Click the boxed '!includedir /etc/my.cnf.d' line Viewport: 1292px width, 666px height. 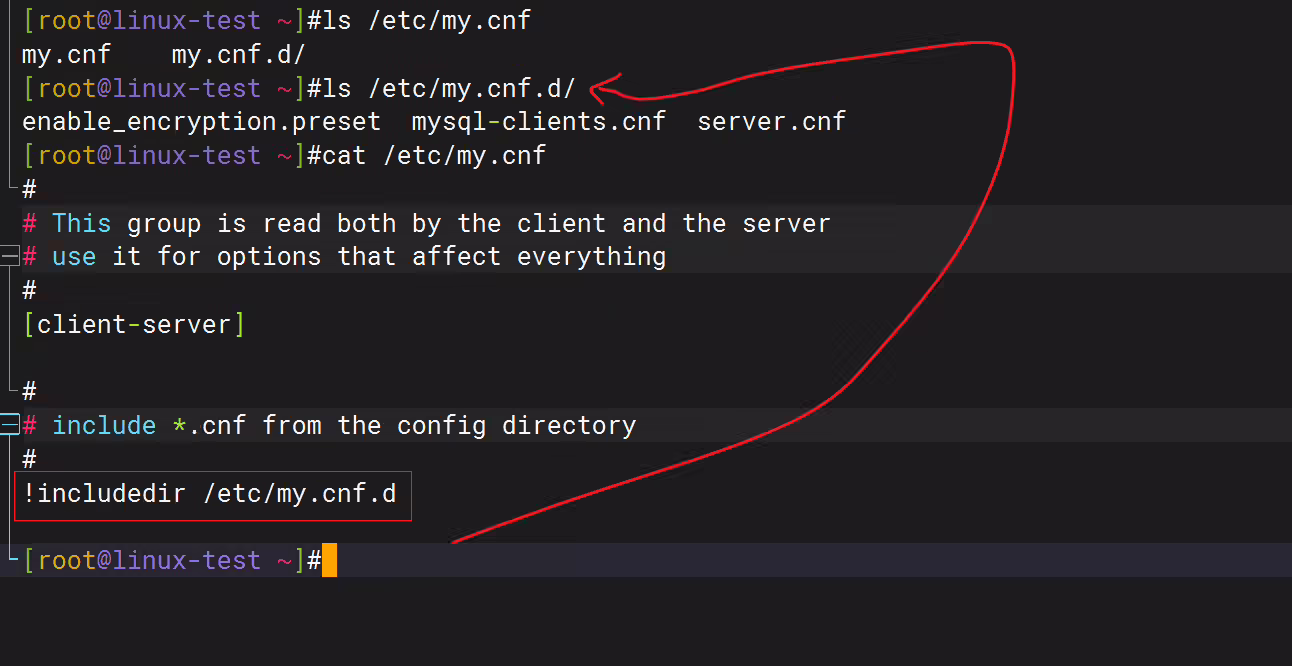(x=212, y=495)
